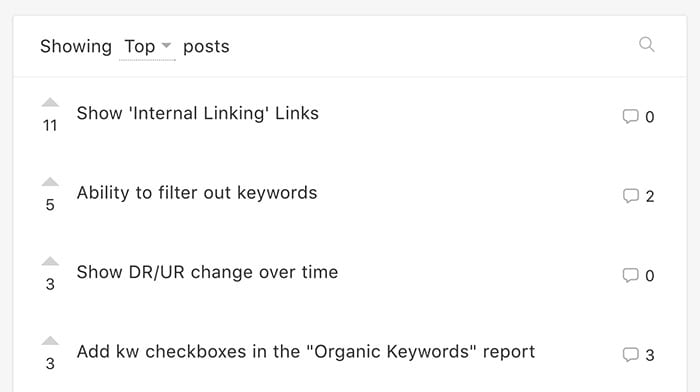
Task: Open 'Show Internal Linking Links' post title
Action: 197,113
